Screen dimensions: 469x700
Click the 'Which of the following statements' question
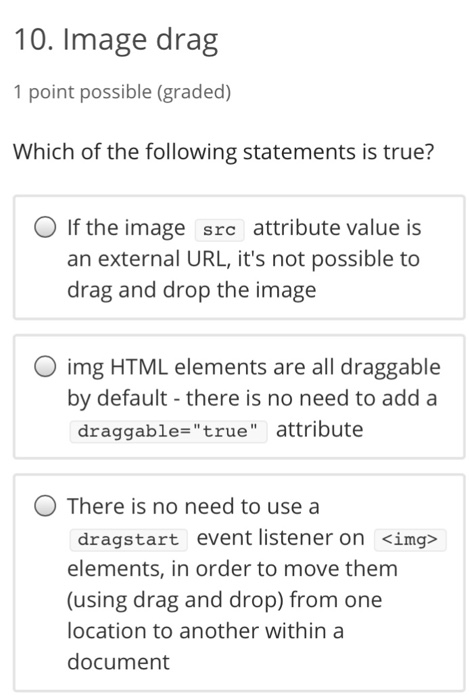224,152
